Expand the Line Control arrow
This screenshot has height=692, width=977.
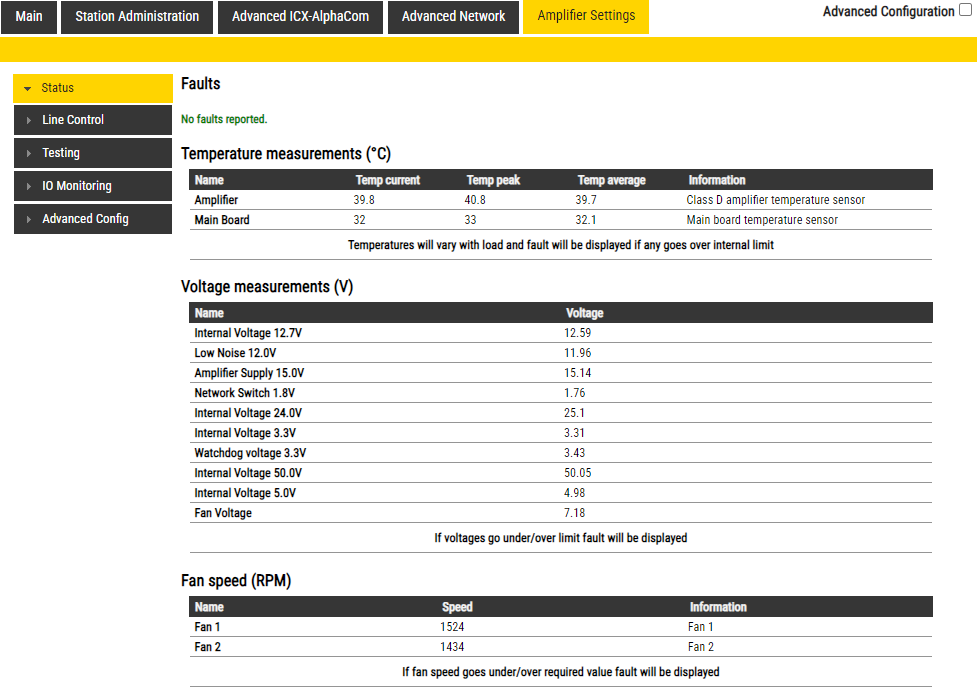tap(28, 121)
